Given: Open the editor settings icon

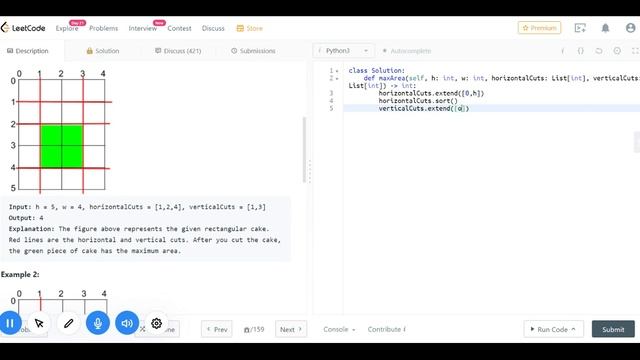Looking at the screenshot, I should (617, 51).
